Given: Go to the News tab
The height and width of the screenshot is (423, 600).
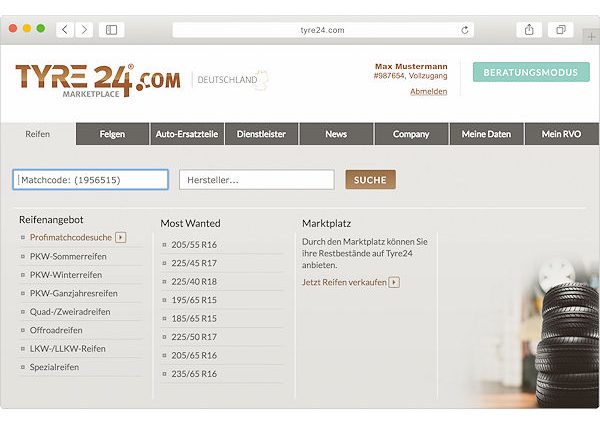Looking at the screenshot, I should (x=336, y=134).
